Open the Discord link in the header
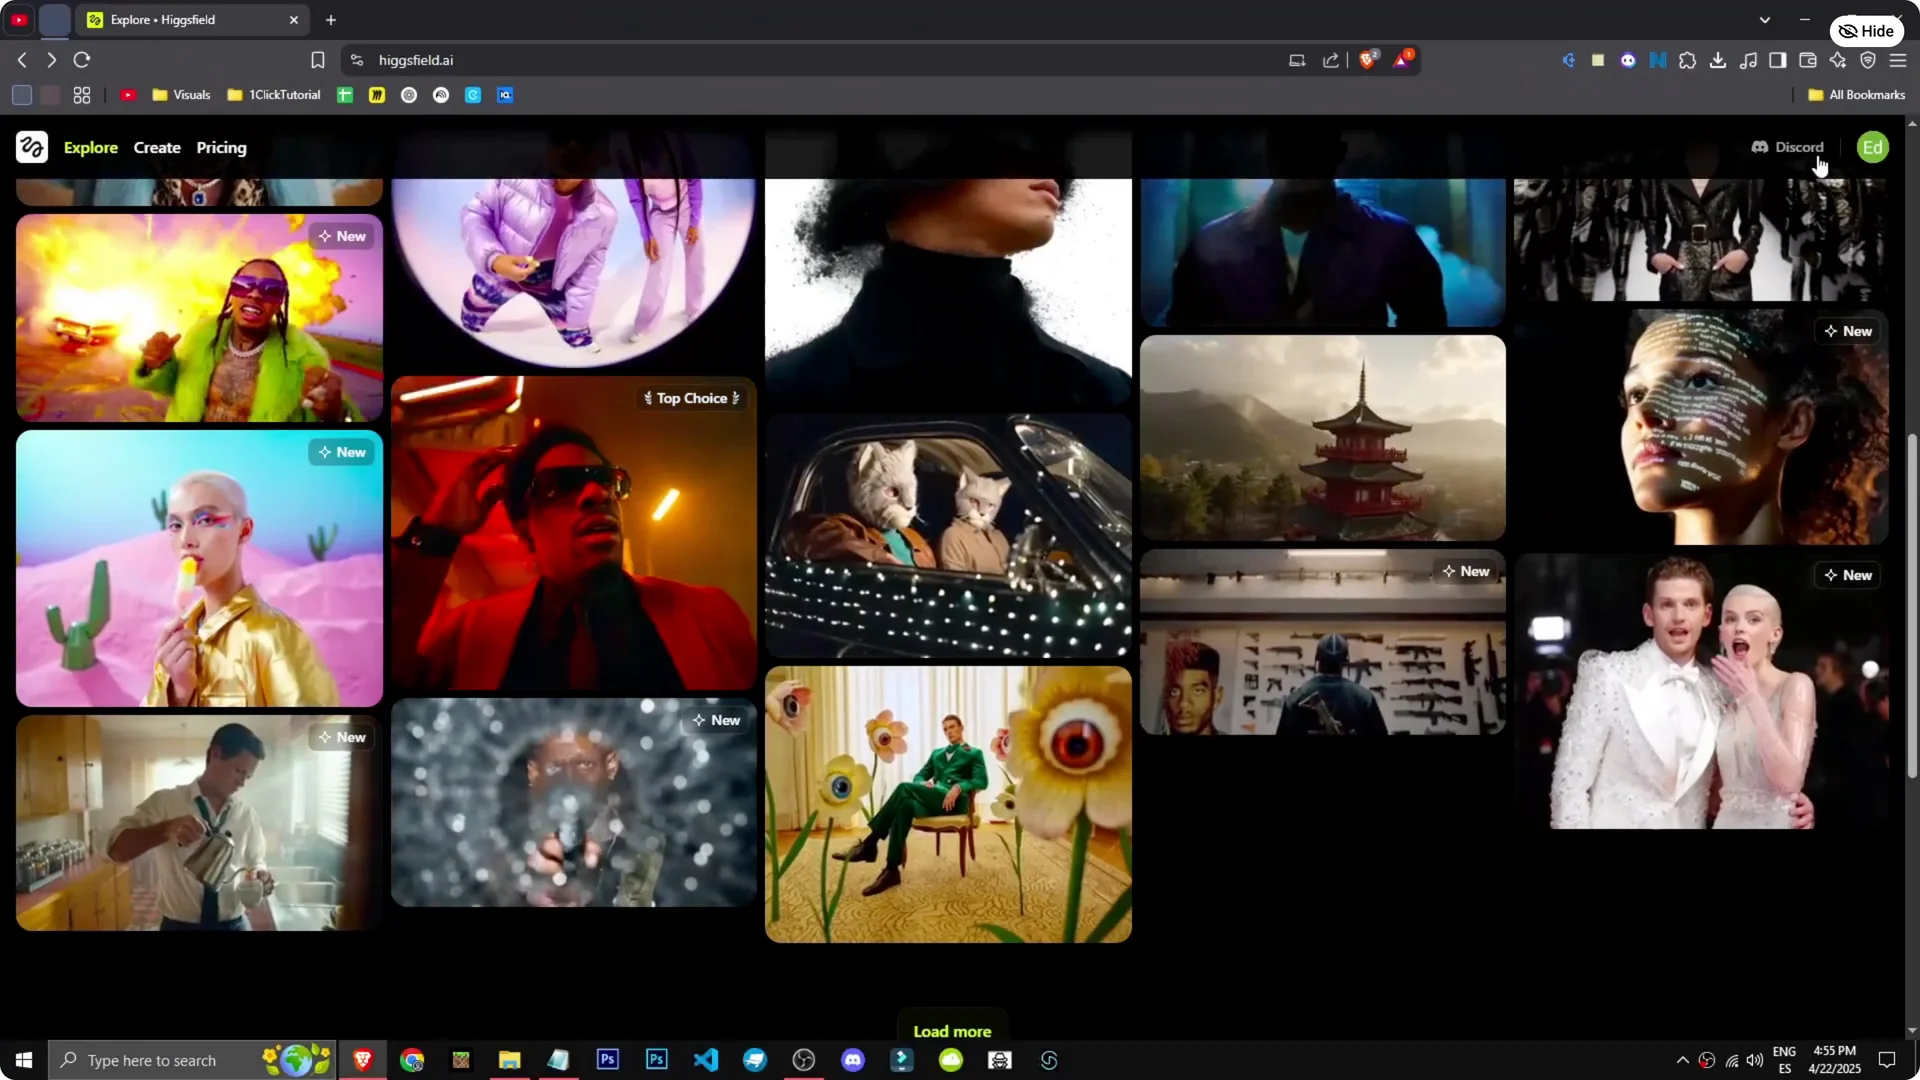 click(1788, 147)
